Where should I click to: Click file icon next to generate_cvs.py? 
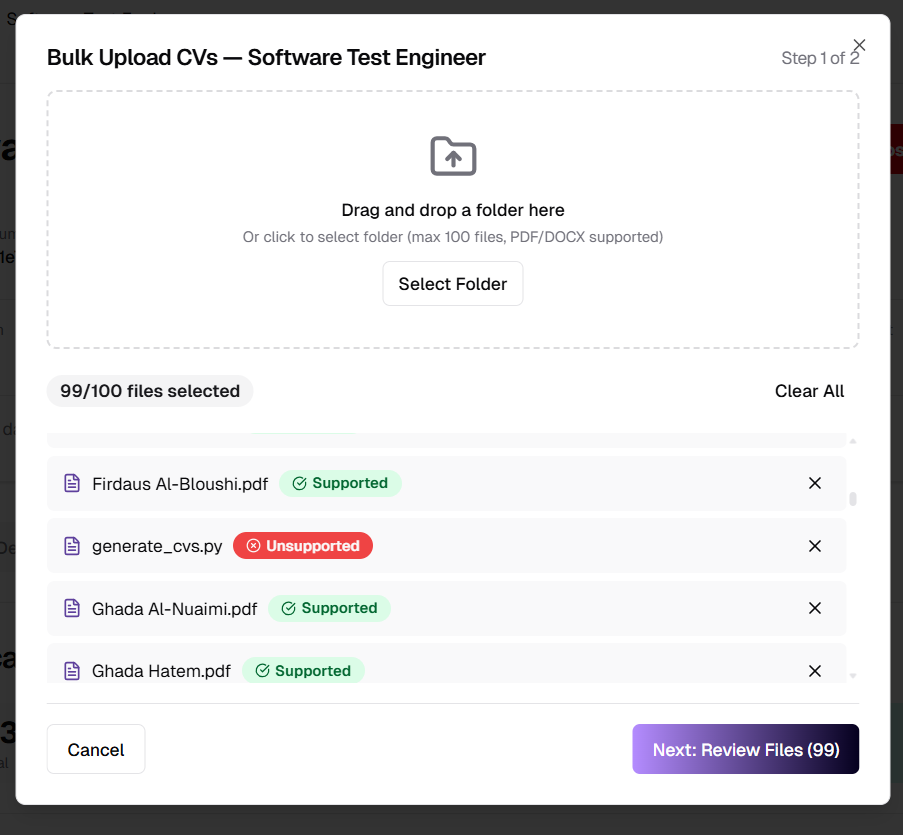point(72,546)
